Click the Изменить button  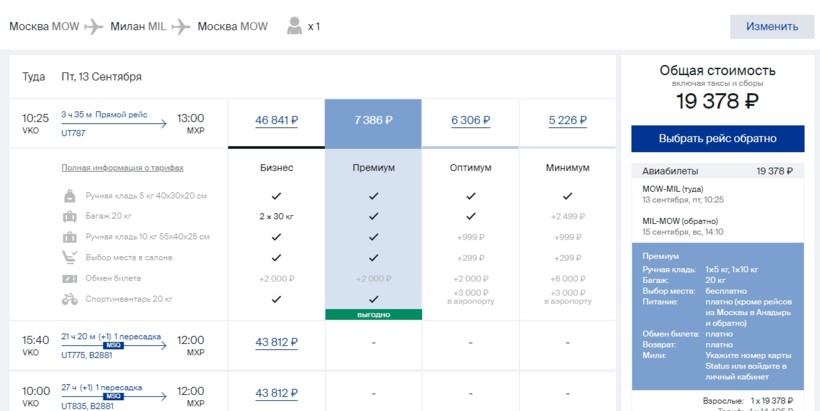tap(772, 27)
